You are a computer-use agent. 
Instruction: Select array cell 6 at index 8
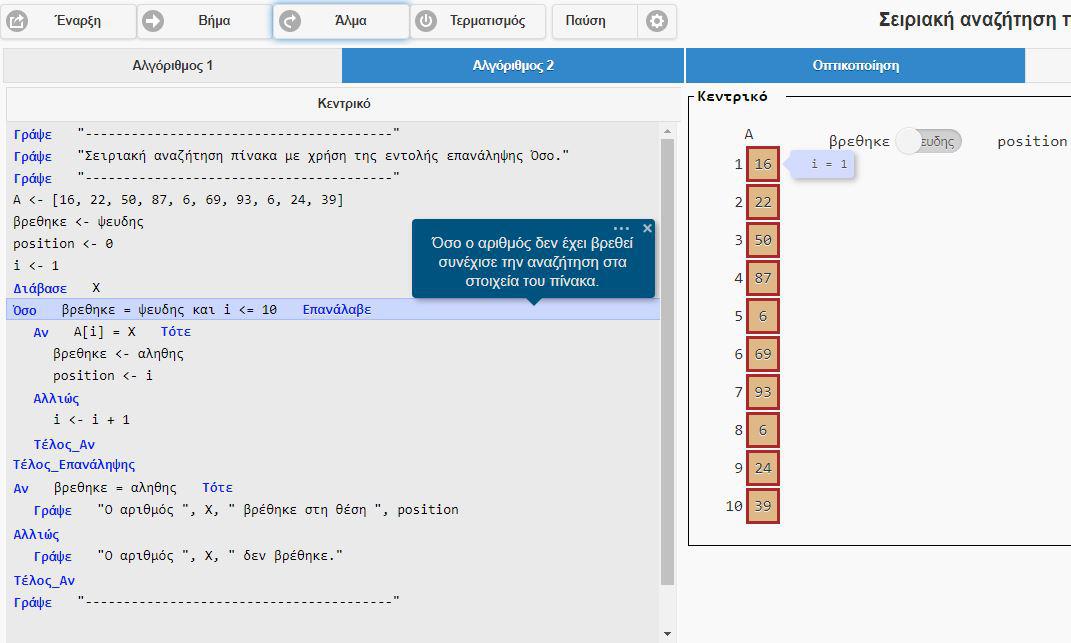763,430
